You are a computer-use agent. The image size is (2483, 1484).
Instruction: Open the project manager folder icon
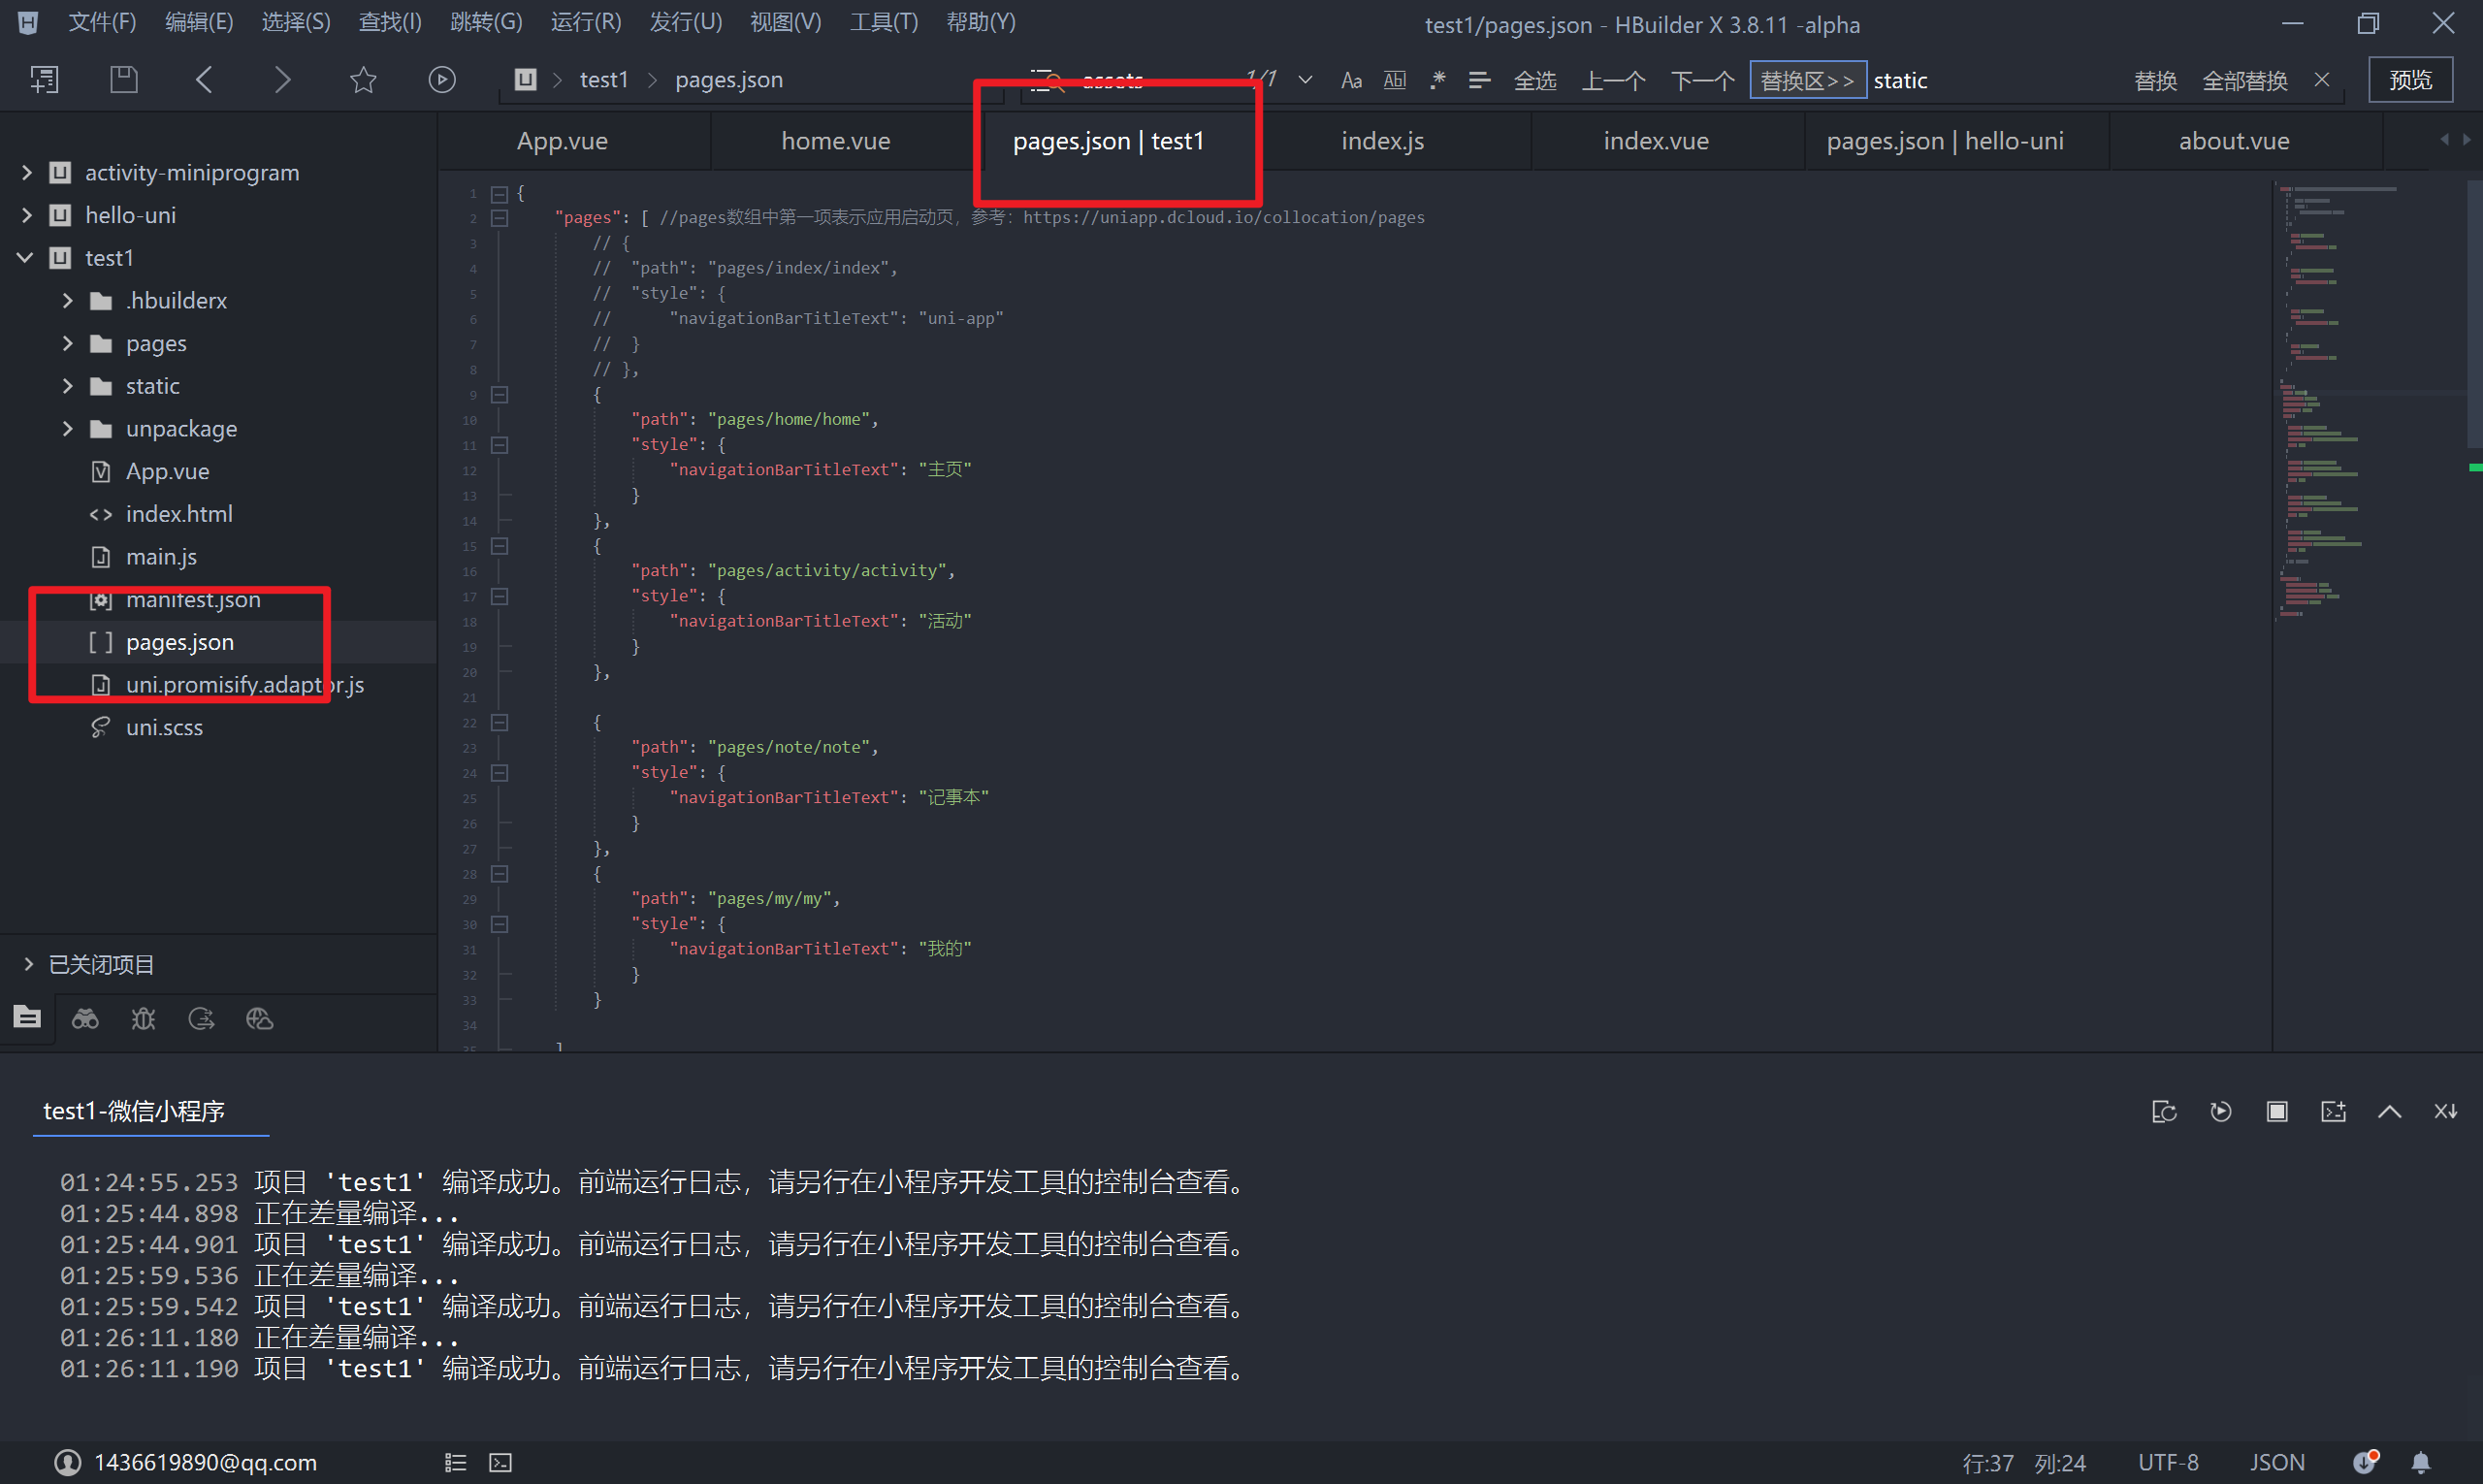coord(28,1018)
